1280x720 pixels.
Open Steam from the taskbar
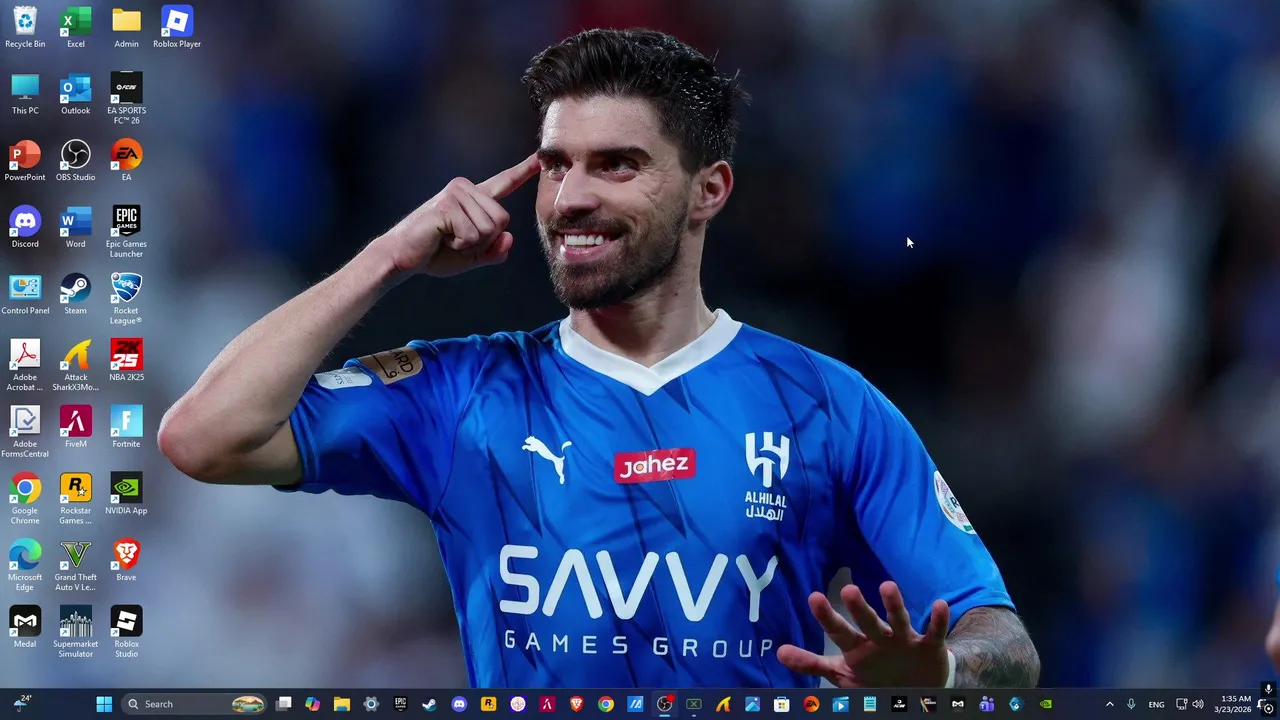tap(429, 704)
